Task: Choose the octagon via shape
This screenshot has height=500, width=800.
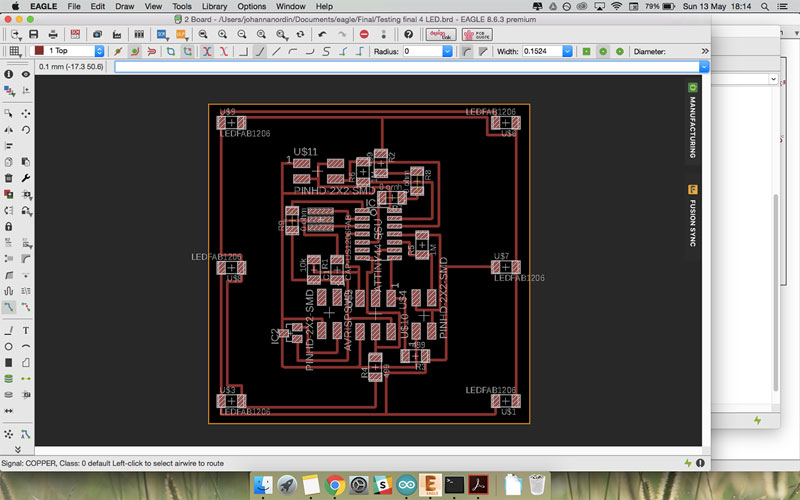Action: (x=619, y=52)
